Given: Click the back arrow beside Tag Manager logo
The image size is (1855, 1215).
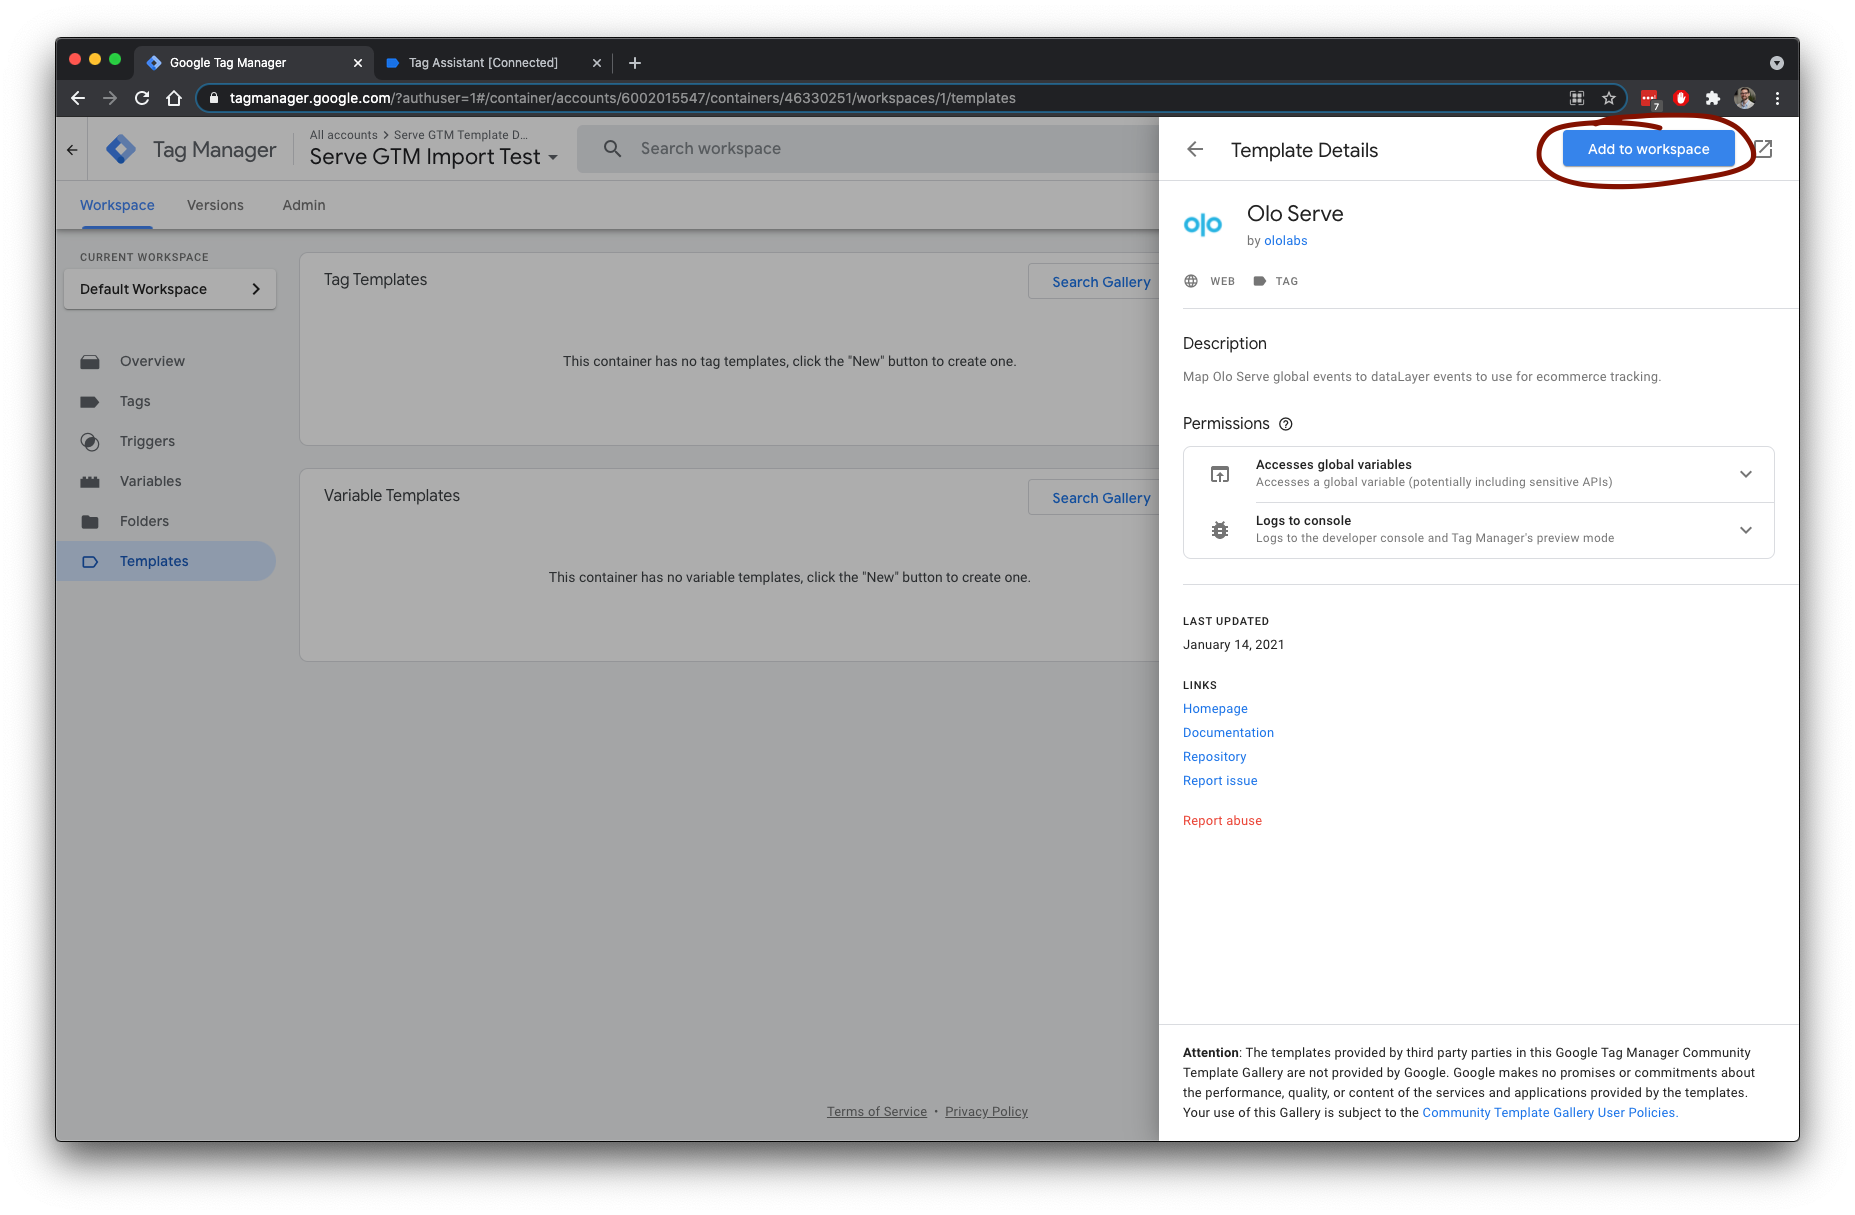Looking at the screenshot, I should pyautogui.click(x=72, y=150).
